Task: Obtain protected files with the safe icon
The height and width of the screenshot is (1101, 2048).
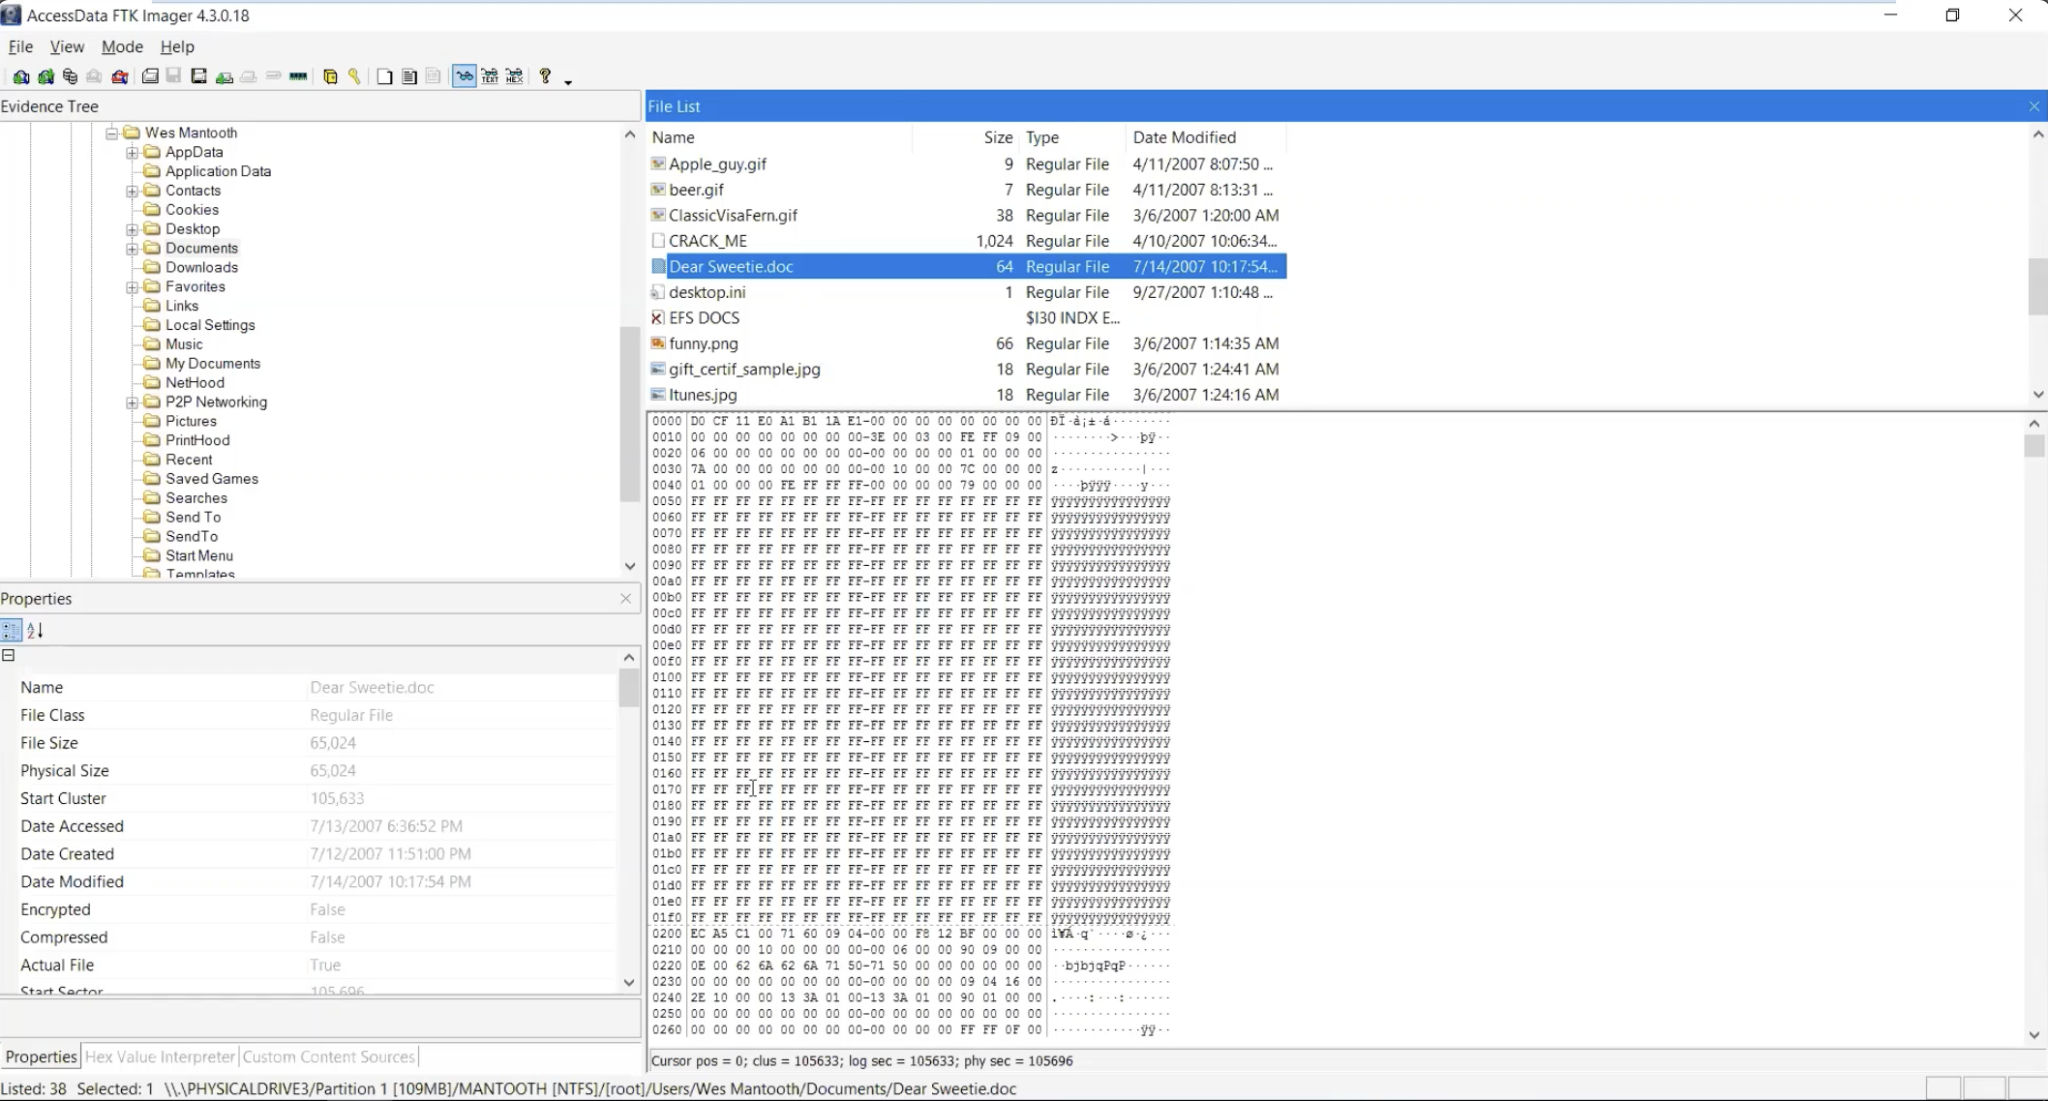Action: pos(330,76)
